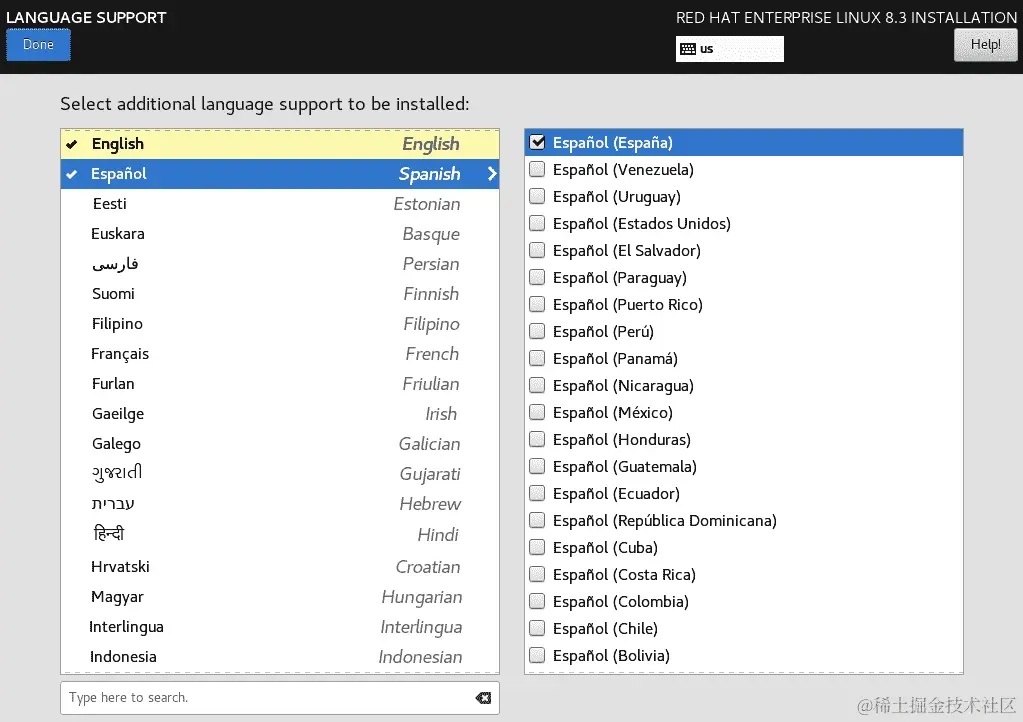Check Español (Ecuador) checkbox
Viewport: 1023px width, 722px height.
point(537,493)
